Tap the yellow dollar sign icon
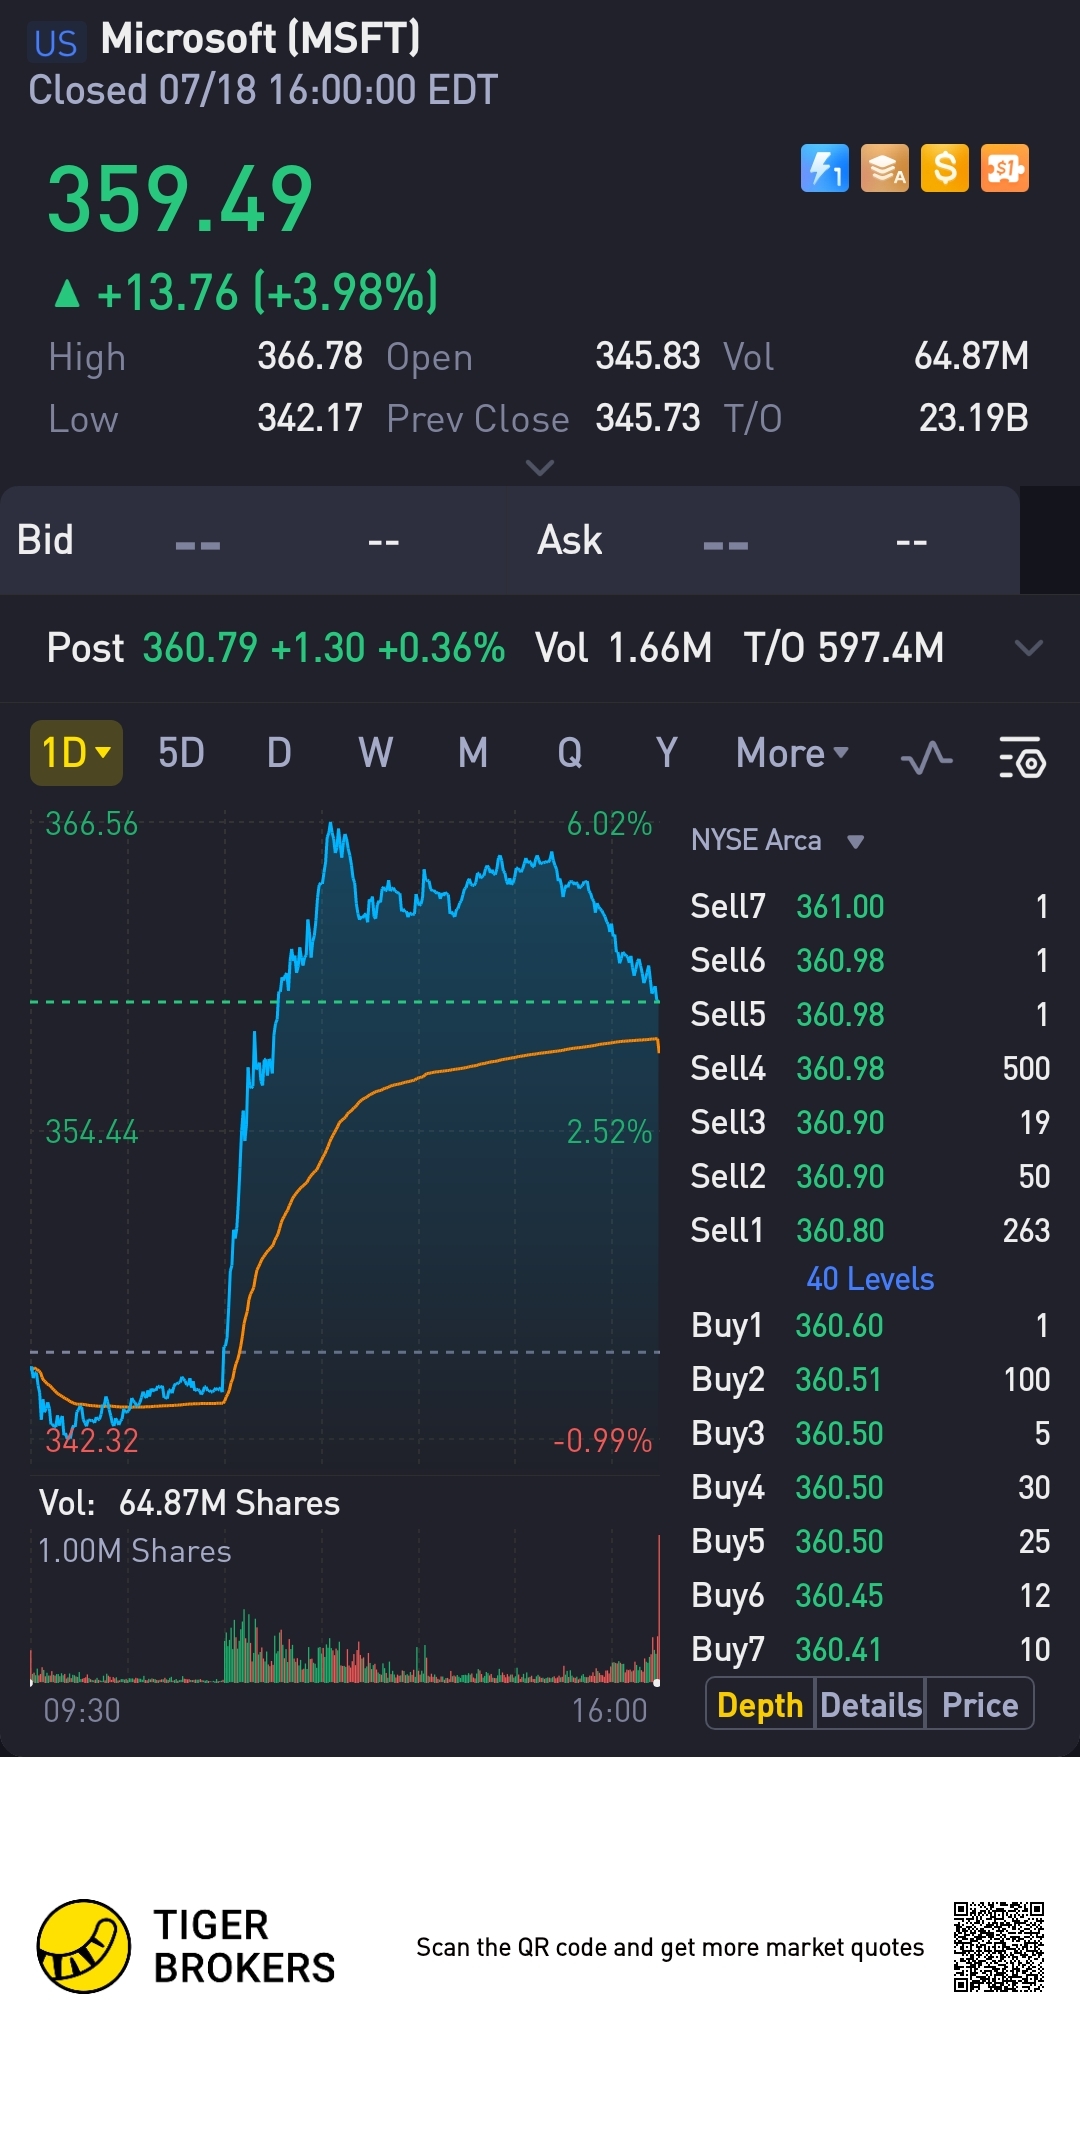This screenshot has width=1080, height=2137. coord(945,168)
